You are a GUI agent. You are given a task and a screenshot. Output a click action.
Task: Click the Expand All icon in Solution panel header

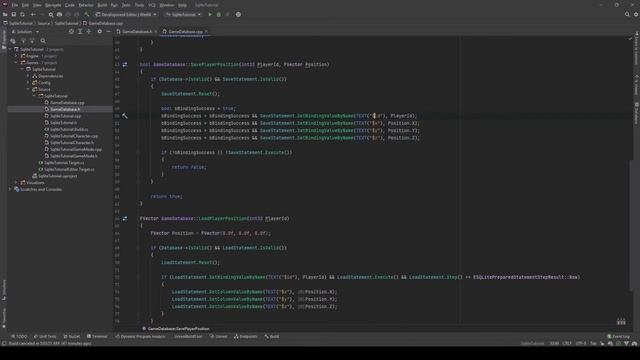(80, 31)
